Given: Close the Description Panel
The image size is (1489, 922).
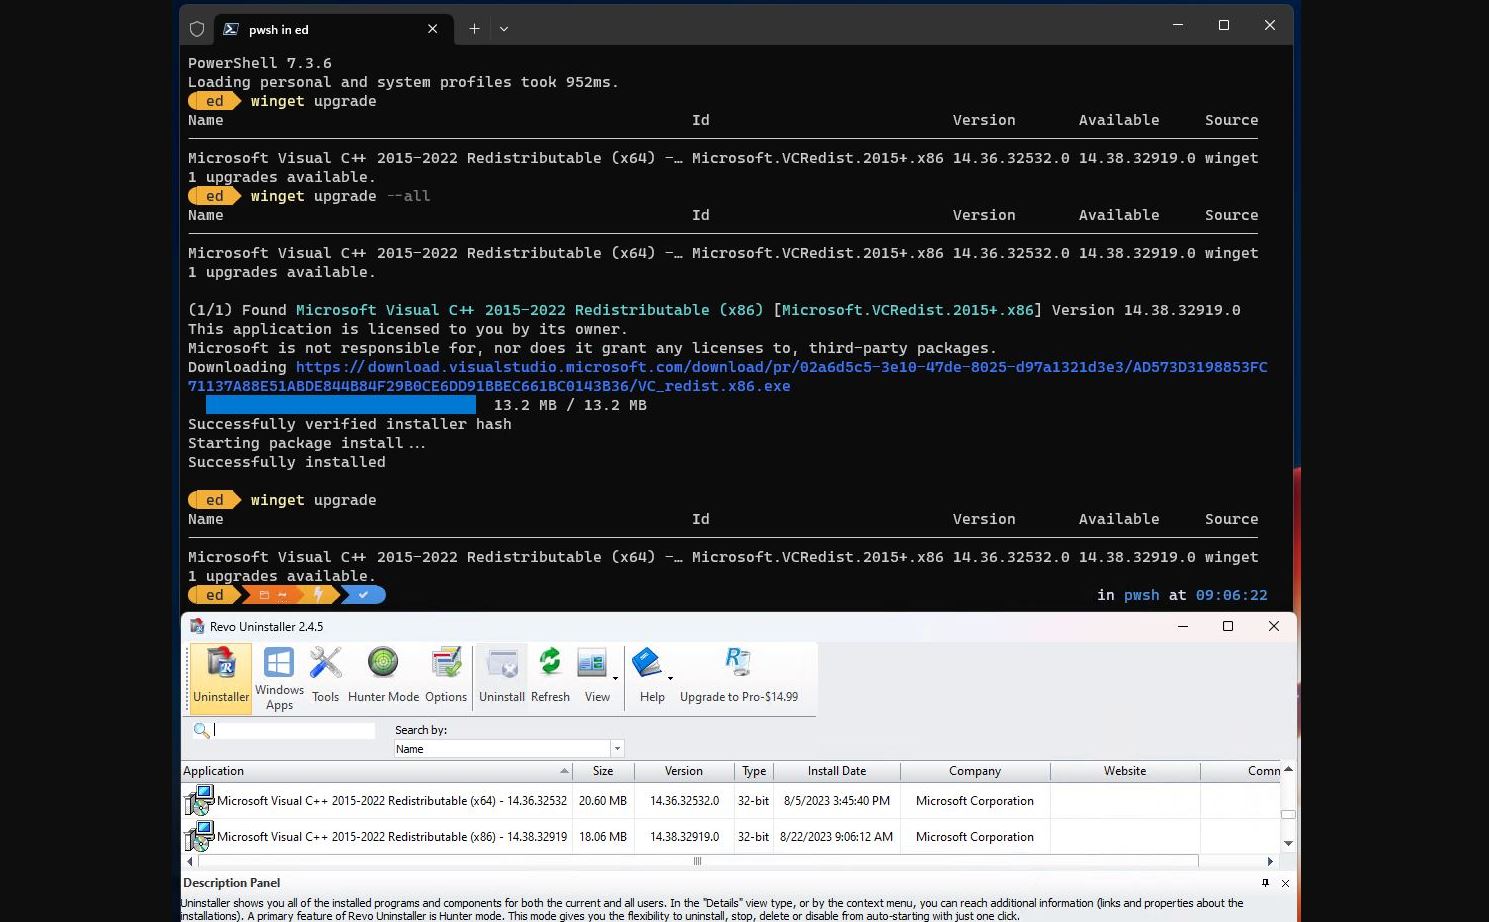Looking at the screenshot, I should 1285,883.
